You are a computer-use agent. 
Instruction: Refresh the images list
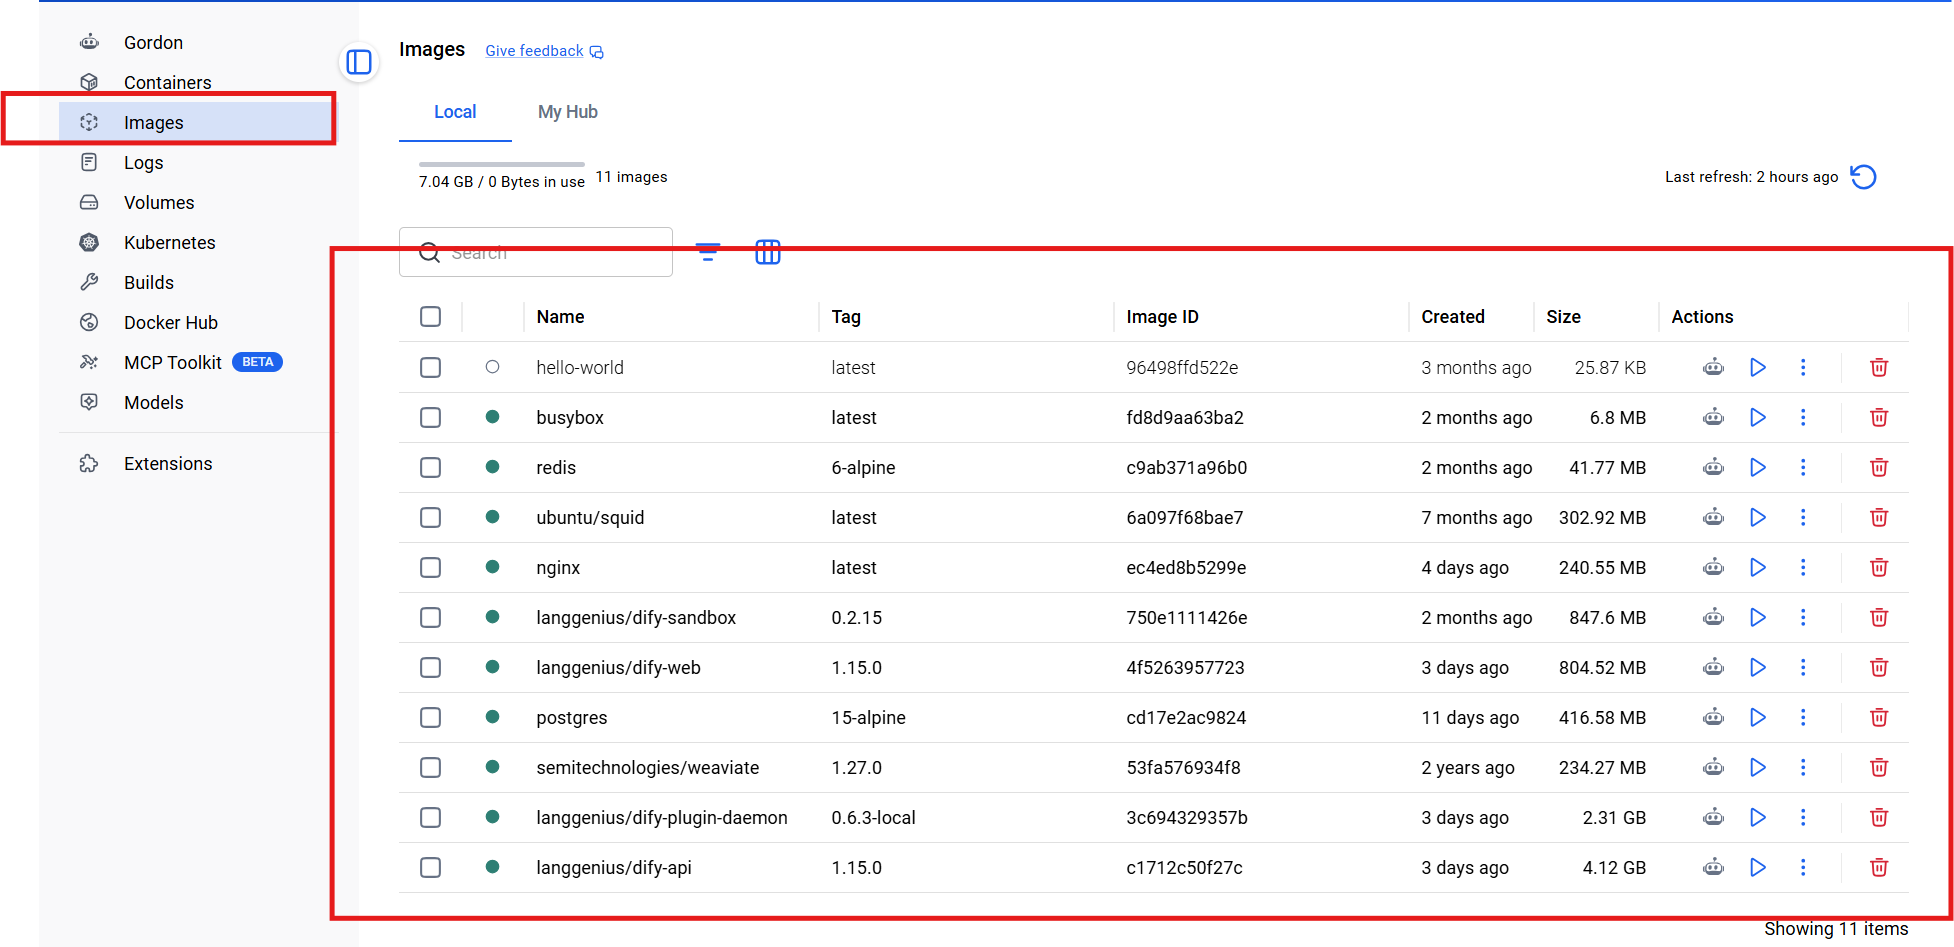(1863, 177)
